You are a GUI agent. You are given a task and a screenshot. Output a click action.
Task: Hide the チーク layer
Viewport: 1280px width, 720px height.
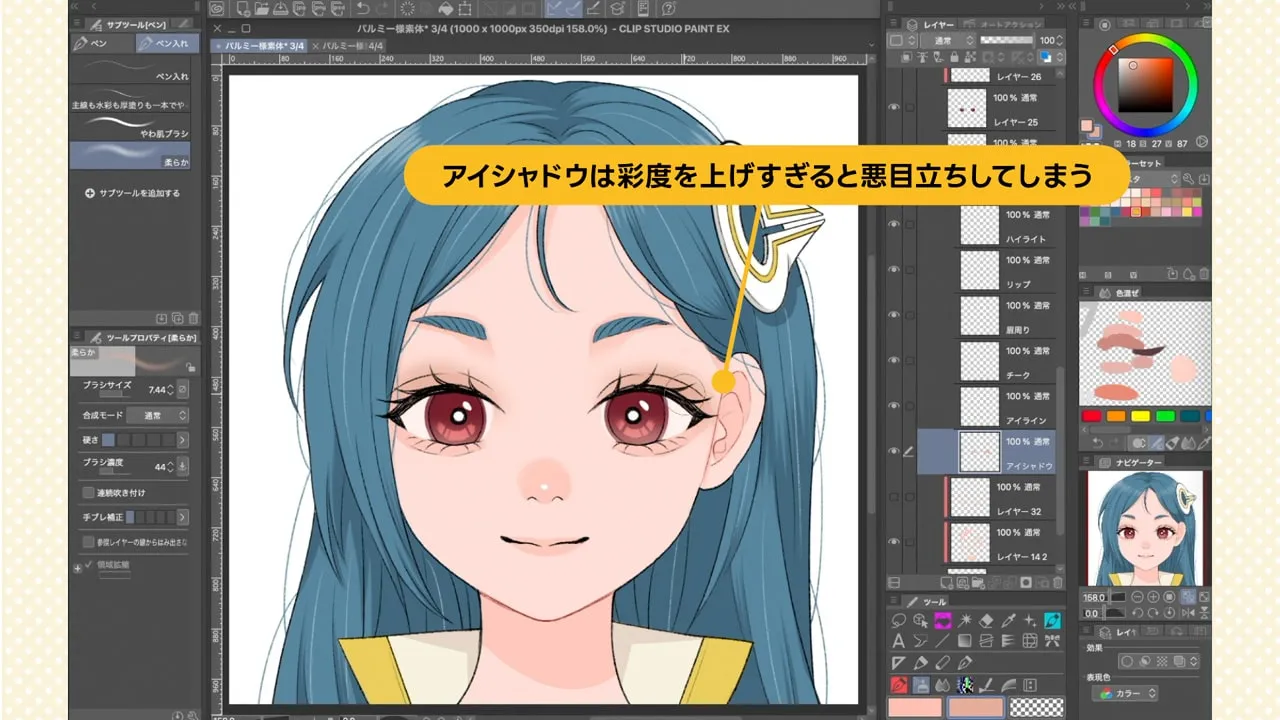point(895,360)
